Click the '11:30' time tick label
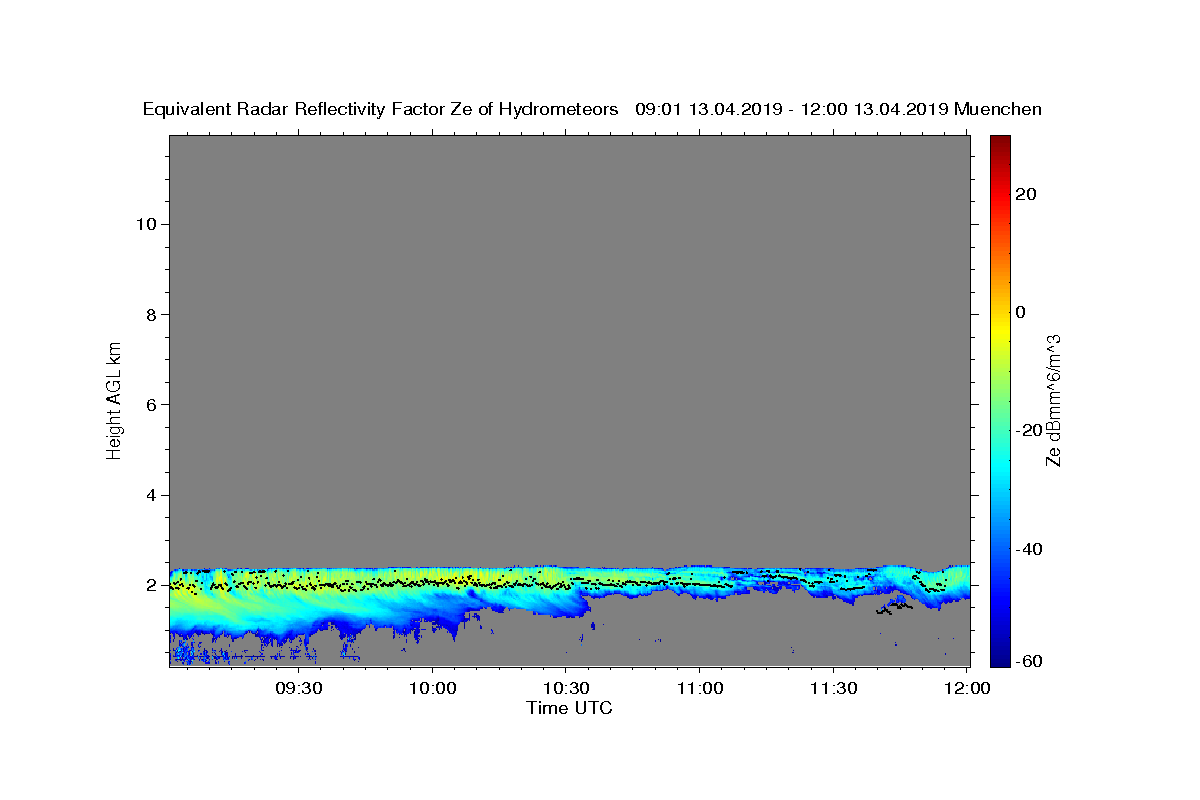 tap(833, 688)
